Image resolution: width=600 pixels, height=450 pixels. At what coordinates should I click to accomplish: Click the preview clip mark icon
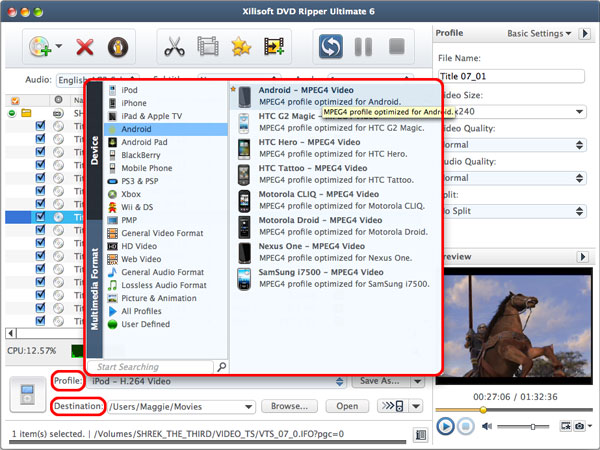(x=566, y=426)
